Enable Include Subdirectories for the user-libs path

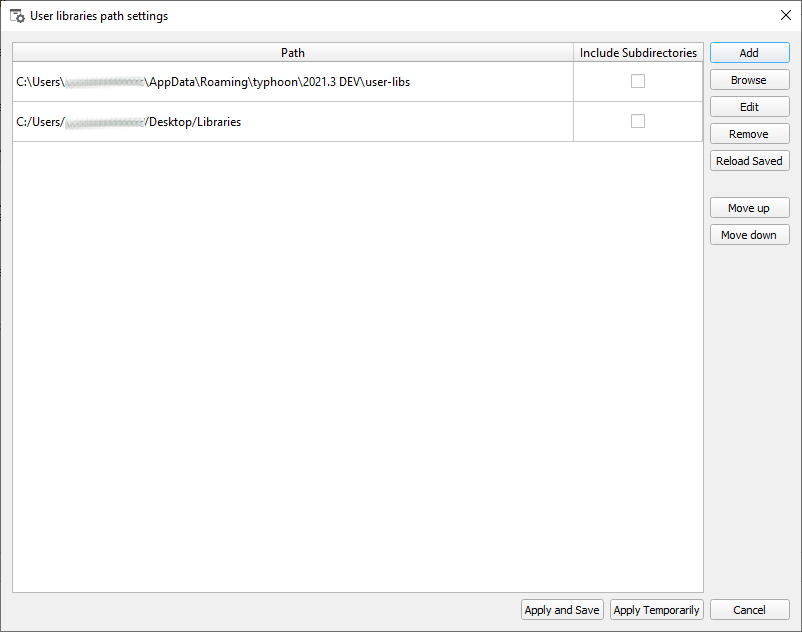[x=638, y=82]
